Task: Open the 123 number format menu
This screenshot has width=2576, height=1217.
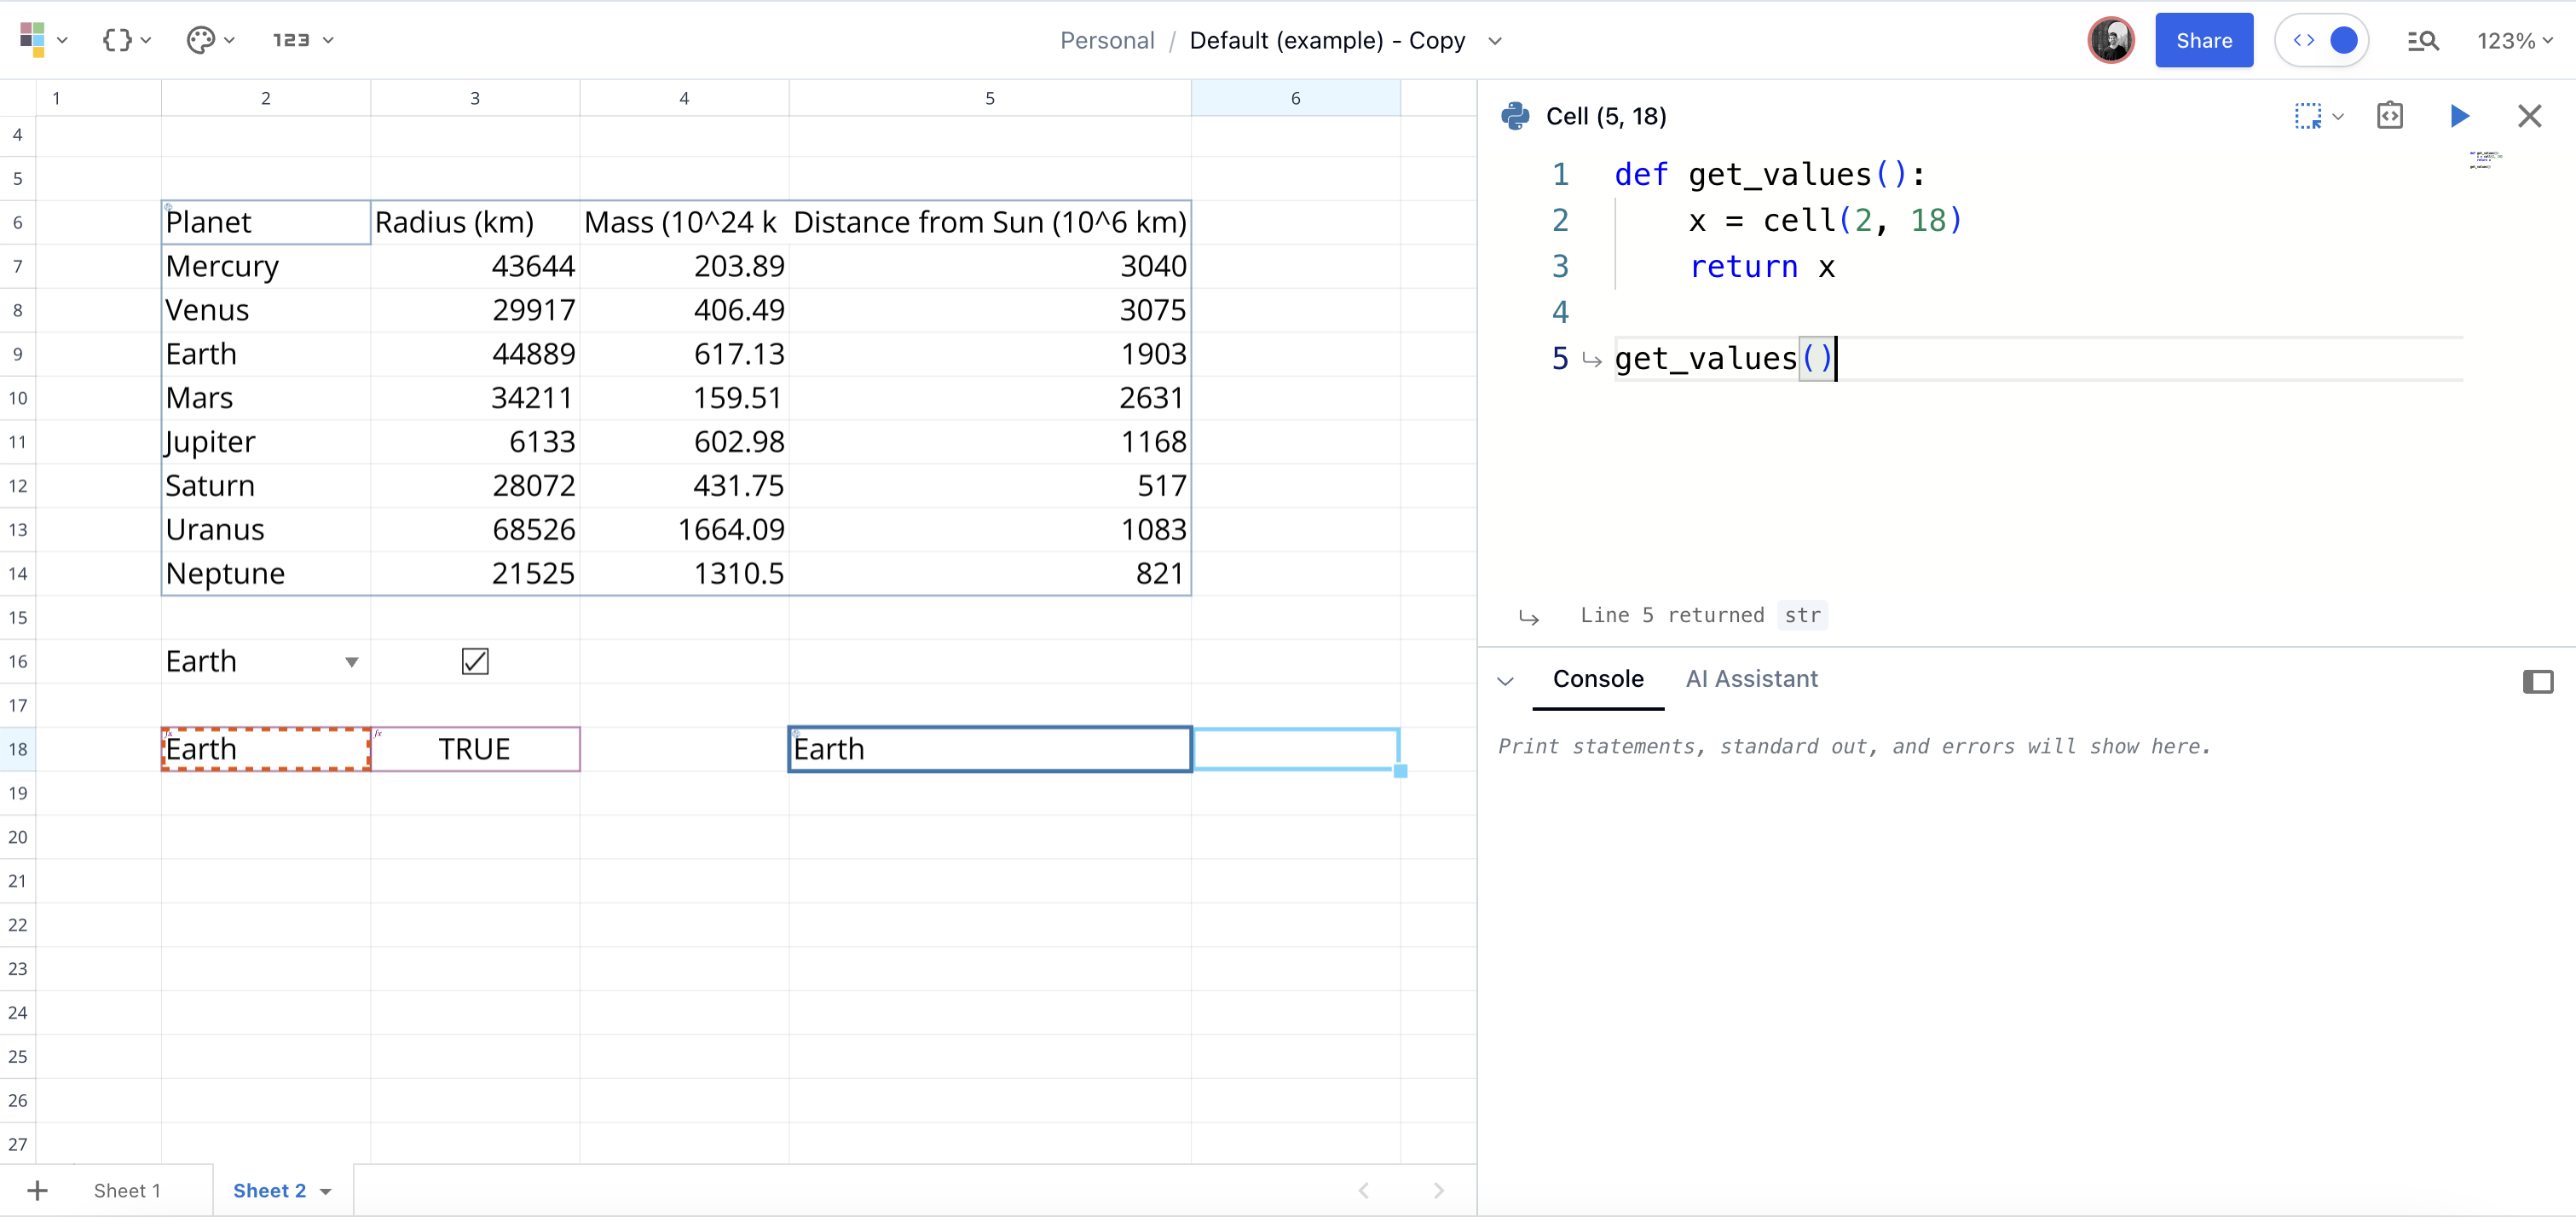Action: tap(303, 40)
